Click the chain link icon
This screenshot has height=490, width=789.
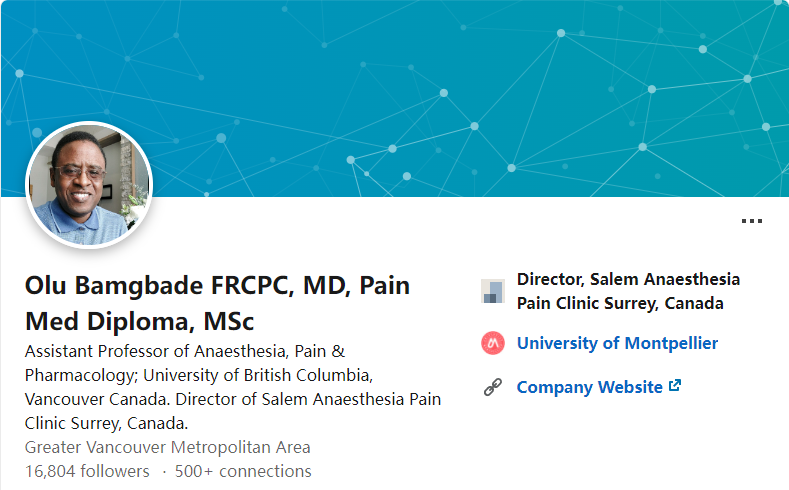point(493,387)
